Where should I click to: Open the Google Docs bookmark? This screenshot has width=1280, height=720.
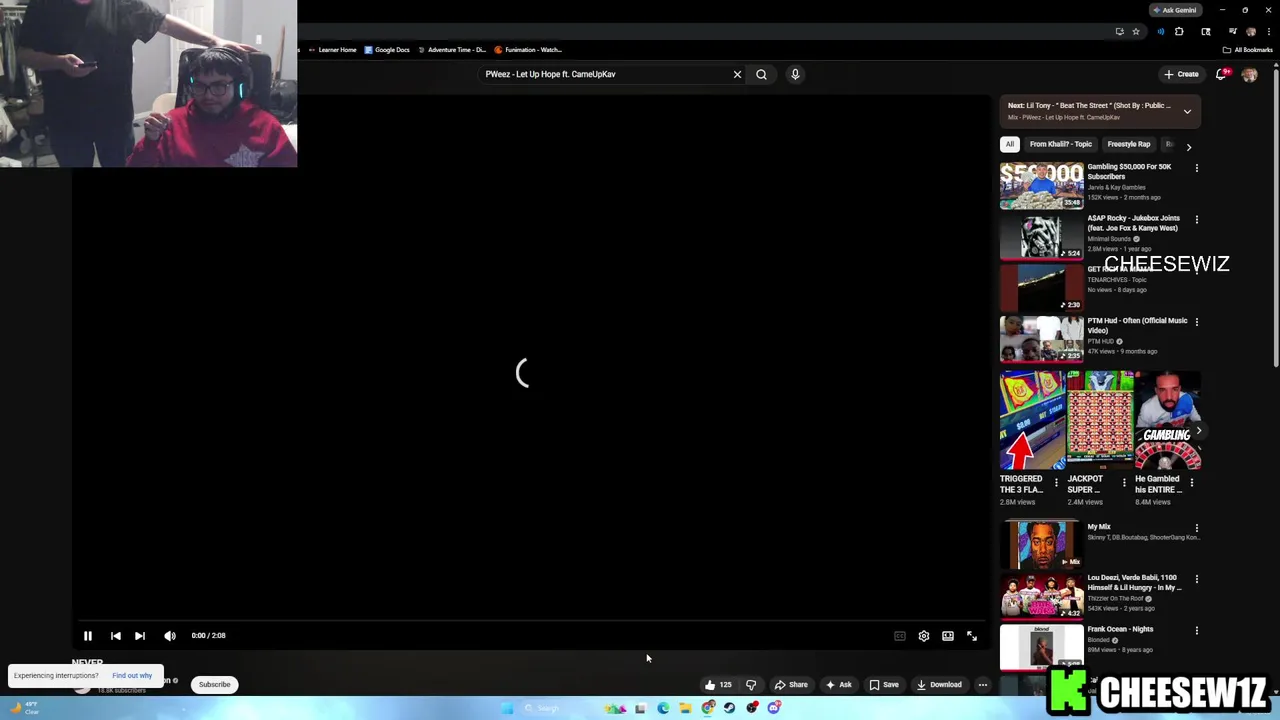click(387, 50)
